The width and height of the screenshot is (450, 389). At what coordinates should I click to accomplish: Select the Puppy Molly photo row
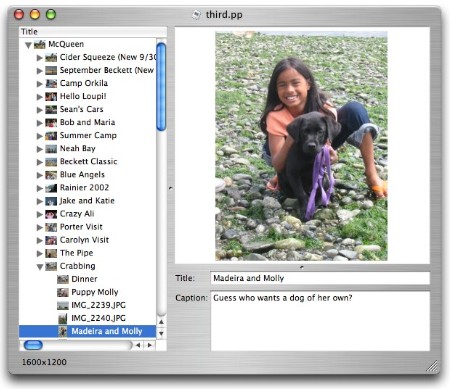tap(88, 293)
